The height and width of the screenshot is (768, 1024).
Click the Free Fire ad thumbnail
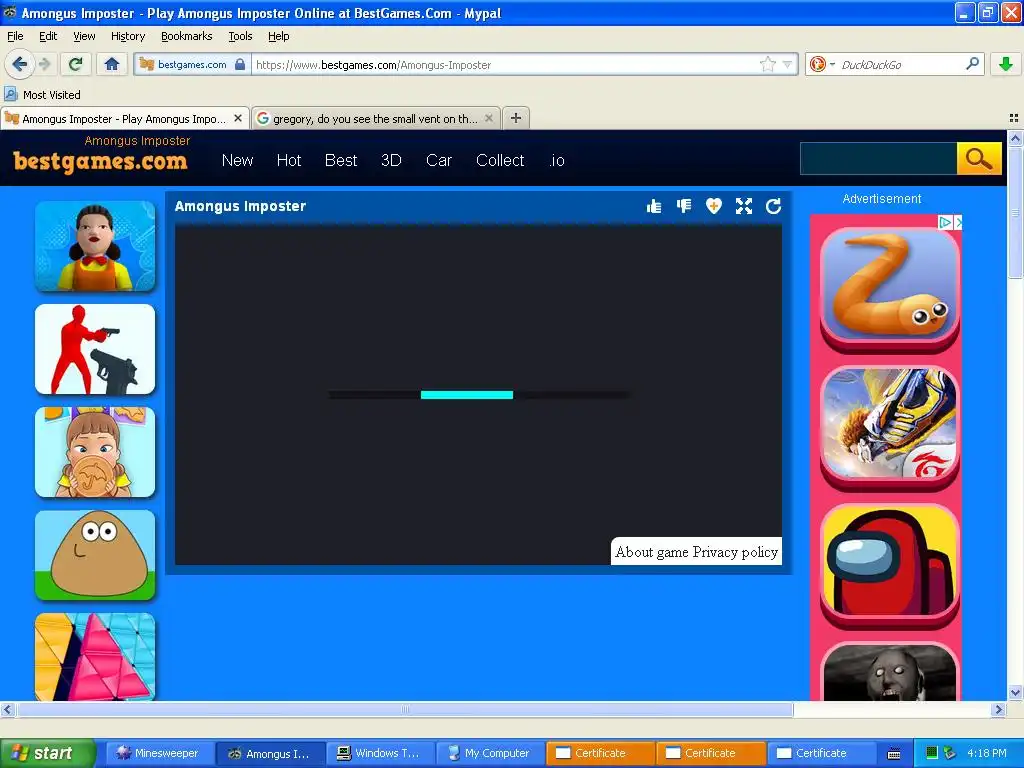point(889,427)
